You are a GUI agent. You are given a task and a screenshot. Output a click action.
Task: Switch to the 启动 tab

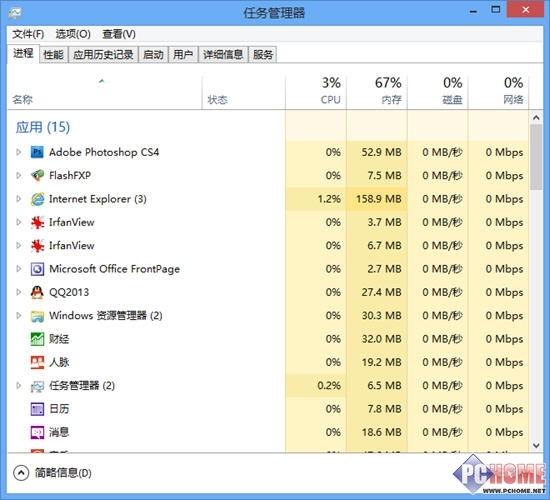tap(153, 55)
